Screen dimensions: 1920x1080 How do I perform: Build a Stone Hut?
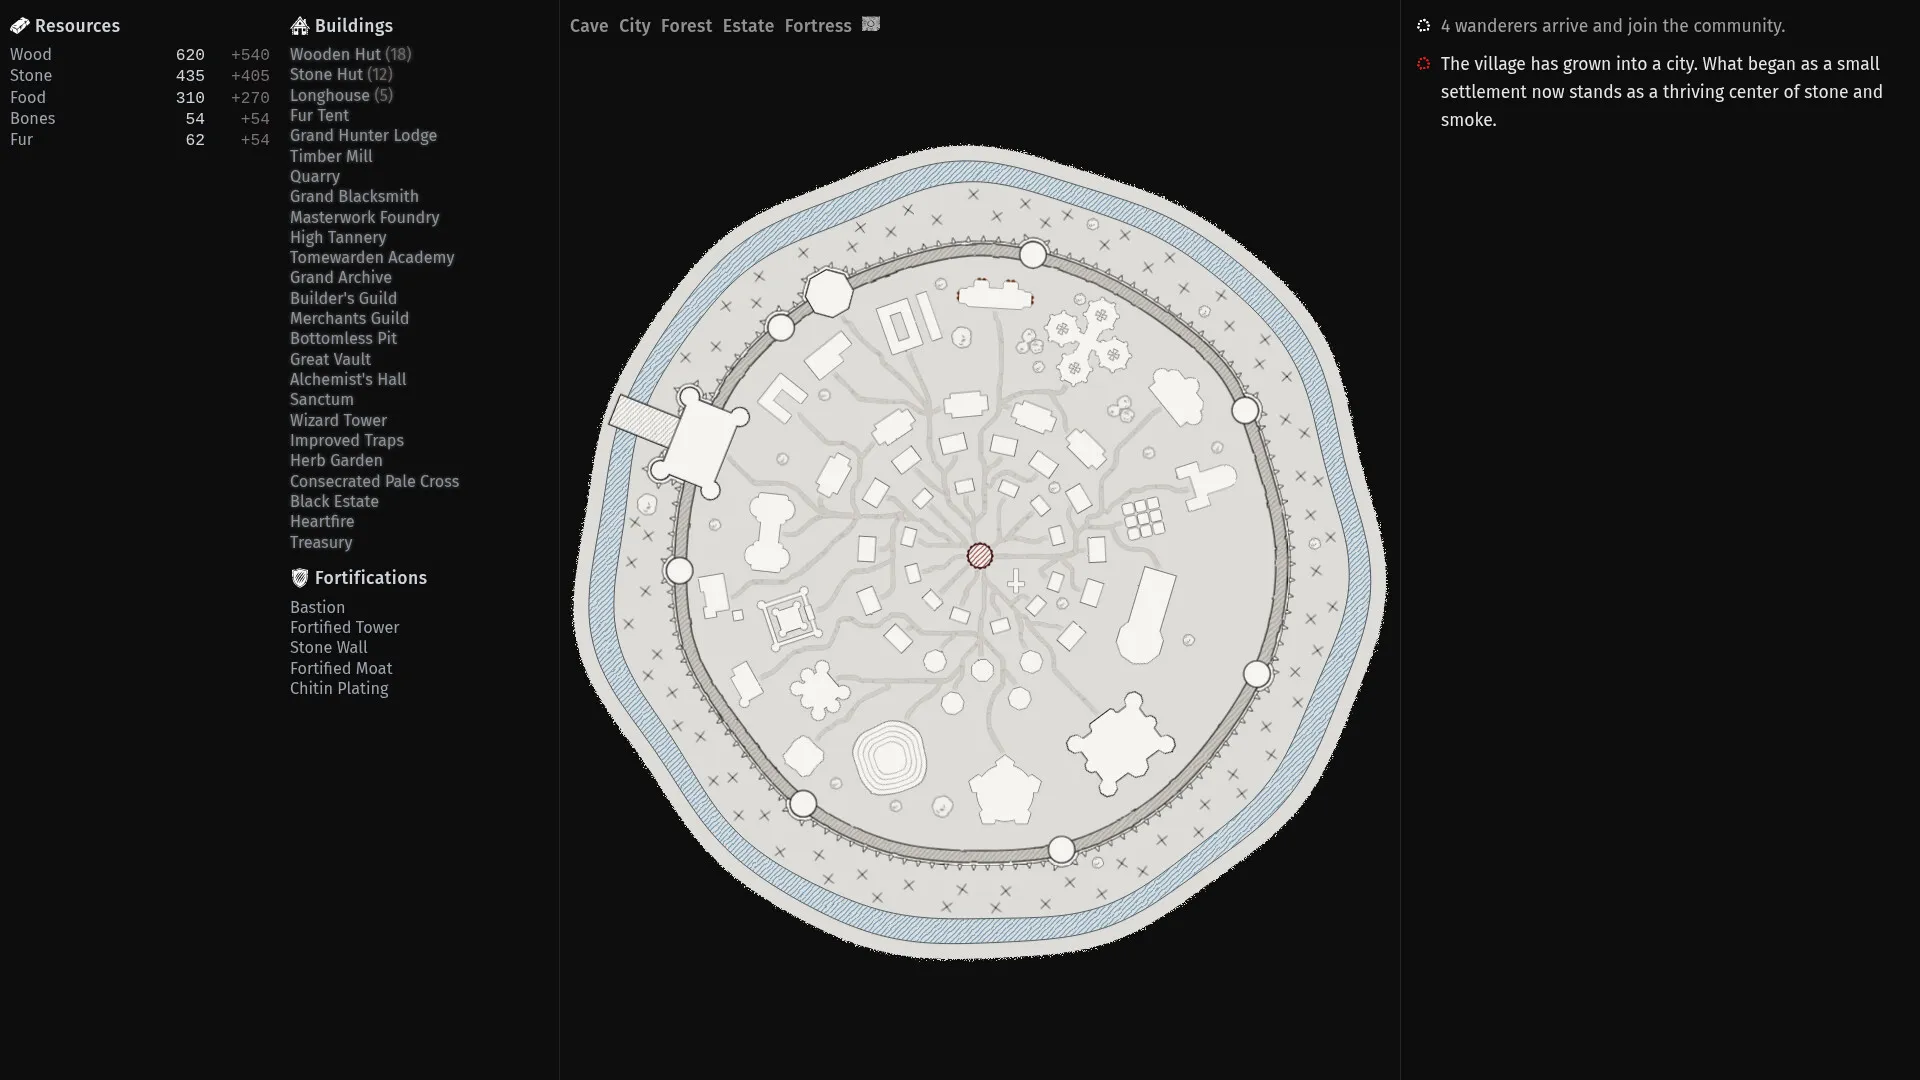pyautogui.click(x=341, y=75)
